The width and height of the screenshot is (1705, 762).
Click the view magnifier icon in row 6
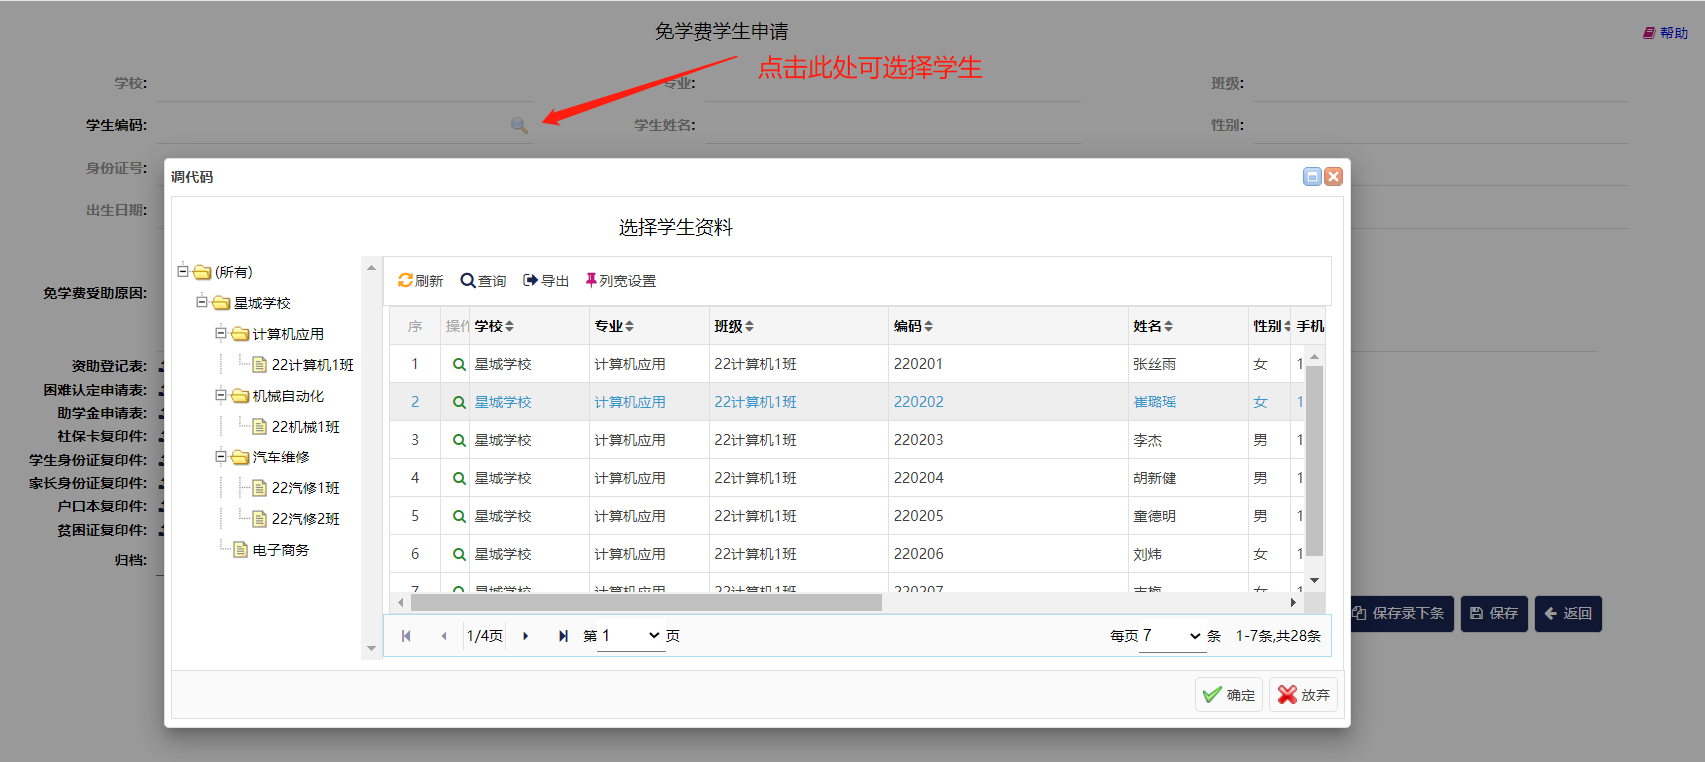tap(459, 554)
